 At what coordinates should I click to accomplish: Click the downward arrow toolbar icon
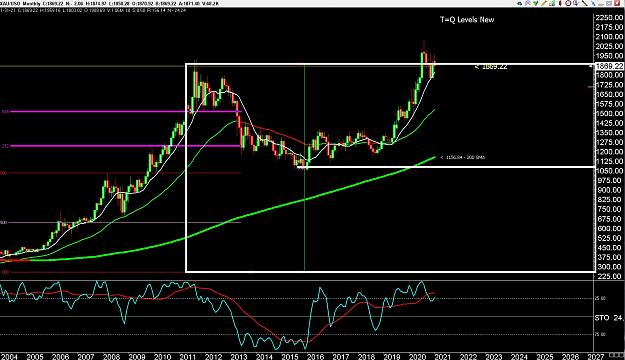coord(576,3)
